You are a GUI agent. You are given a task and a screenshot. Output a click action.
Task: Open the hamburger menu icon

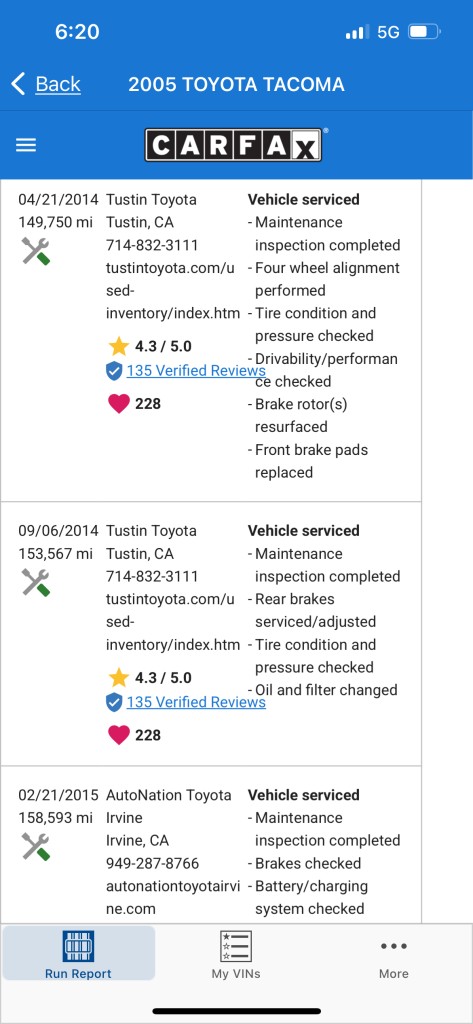(25, 145)
